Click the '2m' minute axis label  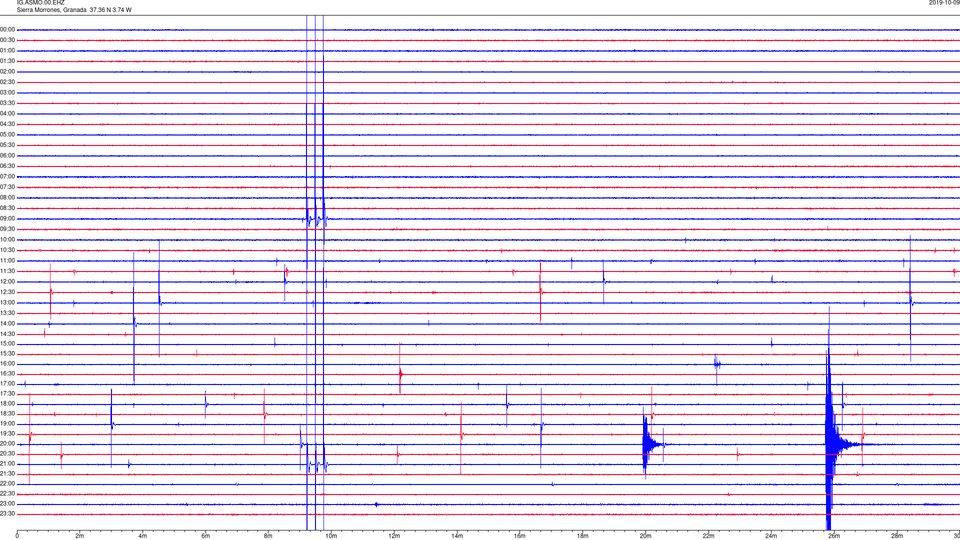(80, 536)
